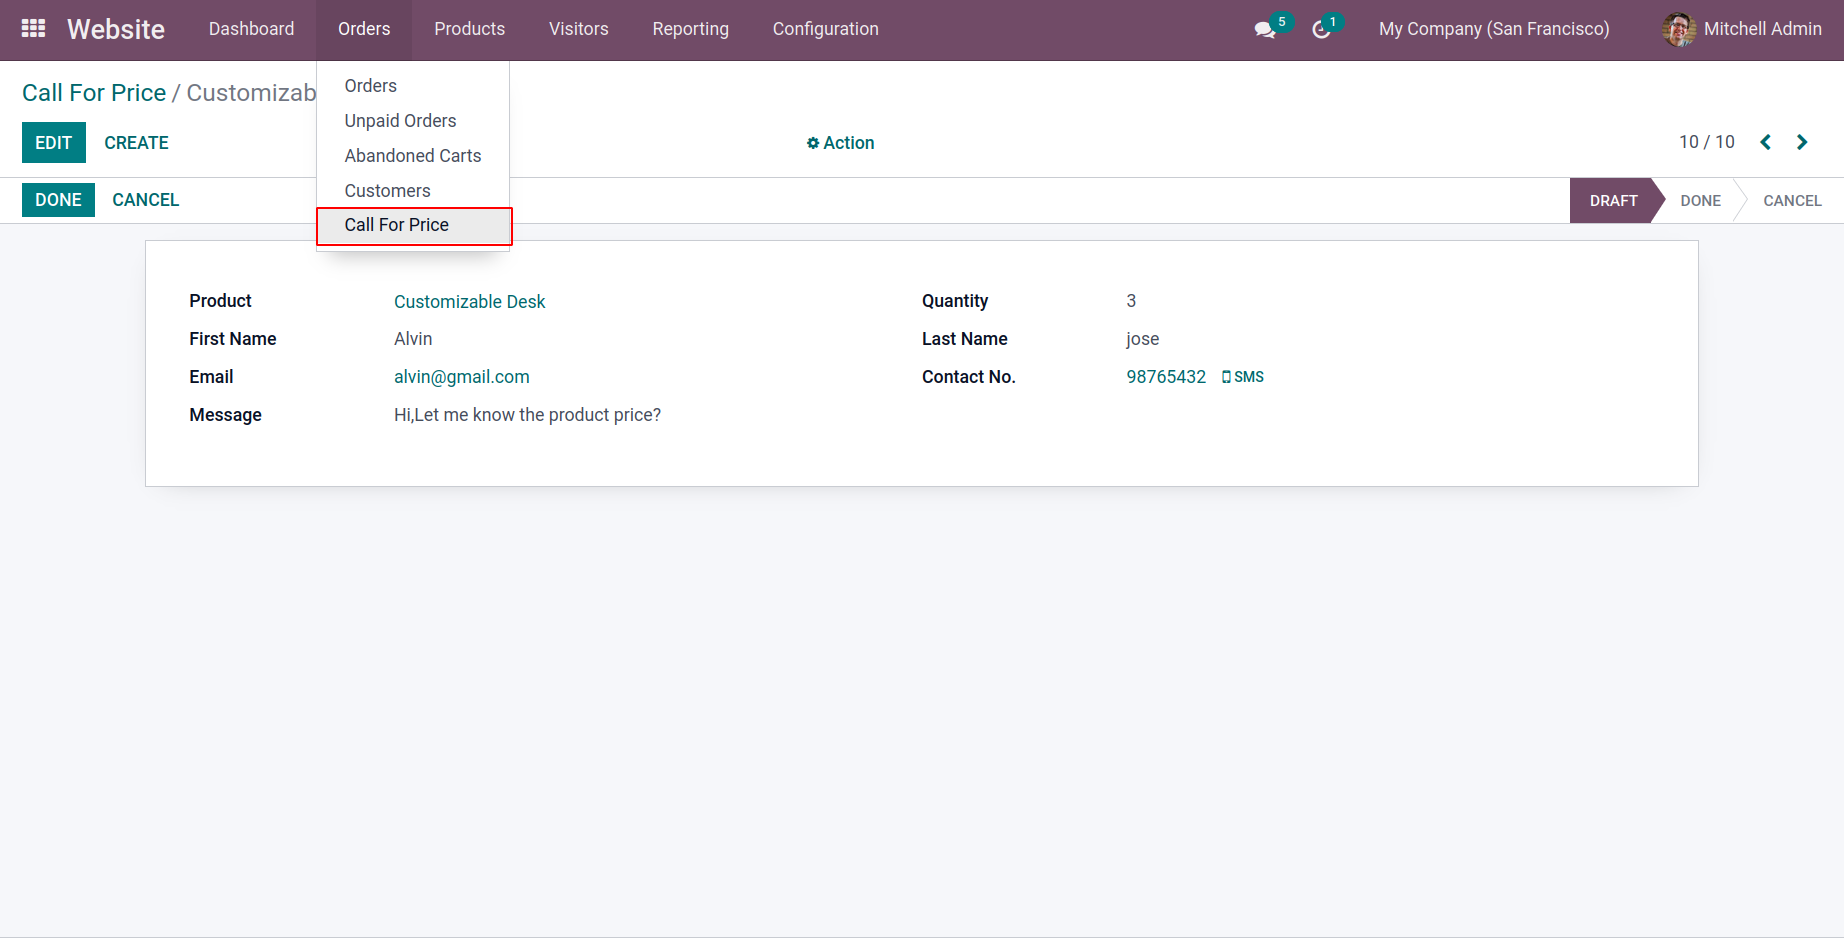Open the activities clock icon
Viewport: 1844px width, 938px height.
coord(1321,30)
